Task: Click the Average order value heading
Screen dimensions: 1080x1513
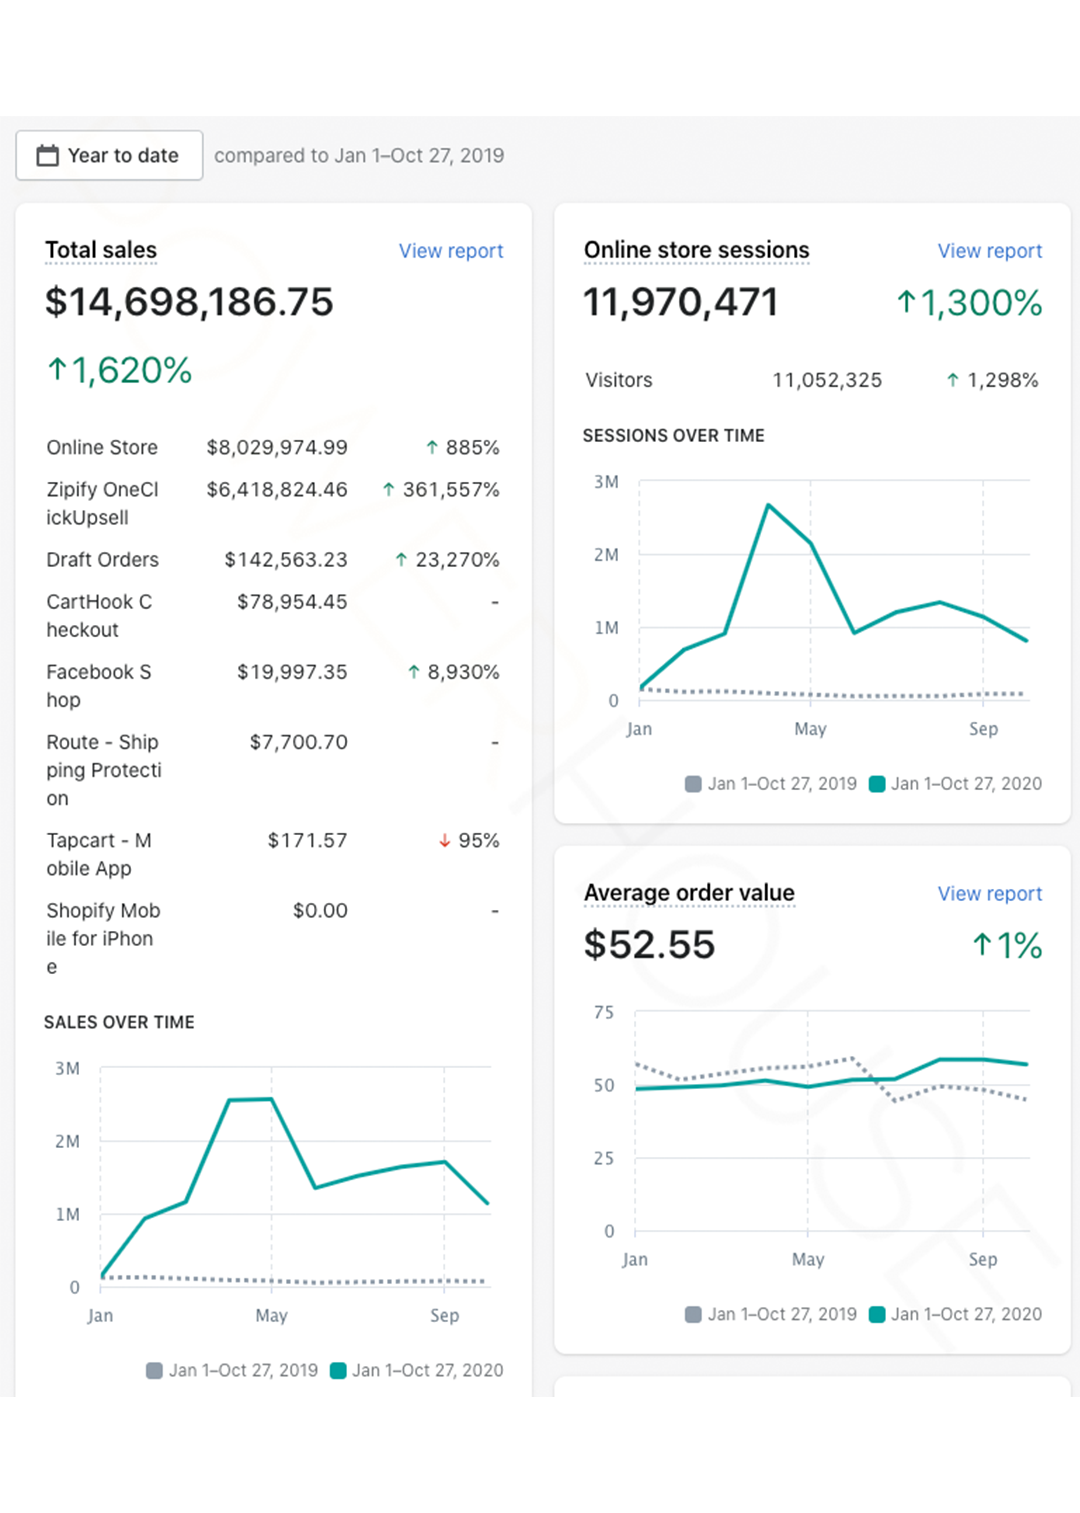Action: 689,893
